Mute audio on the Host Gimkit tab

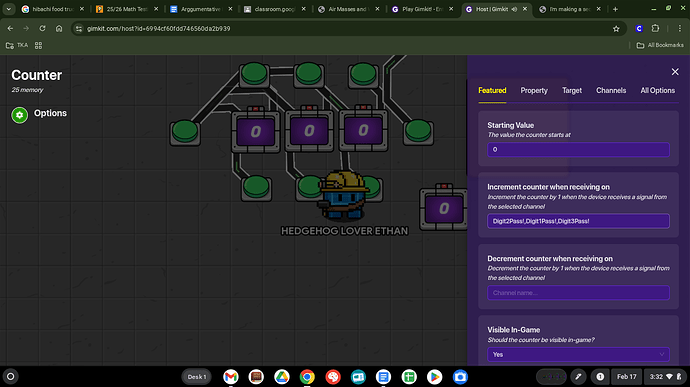[x=514, y=9]
